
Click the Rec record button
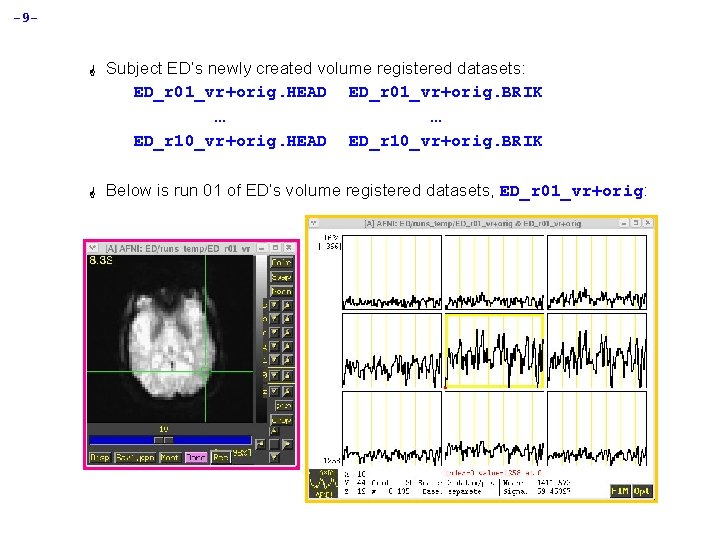[220, 457]
